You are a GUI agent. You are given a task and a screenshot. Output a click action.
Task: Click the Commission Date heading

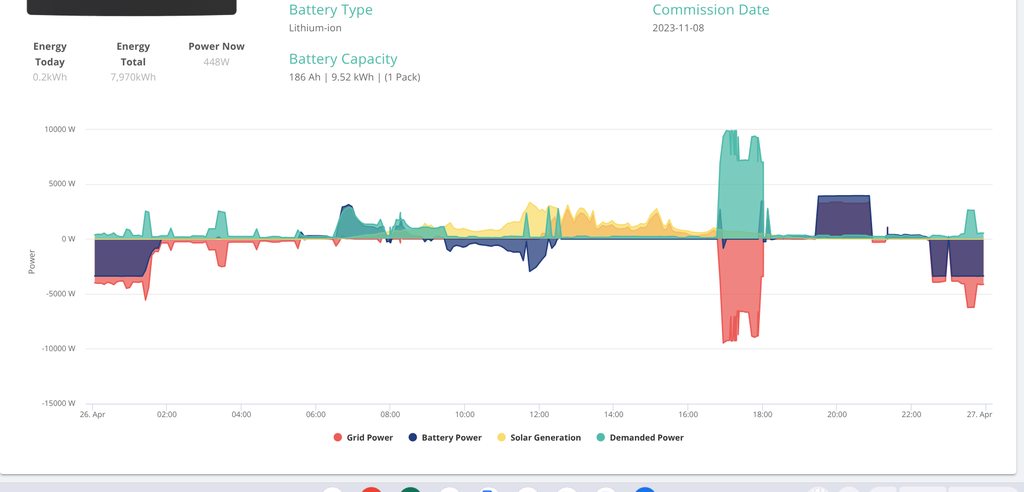point(711,10)
